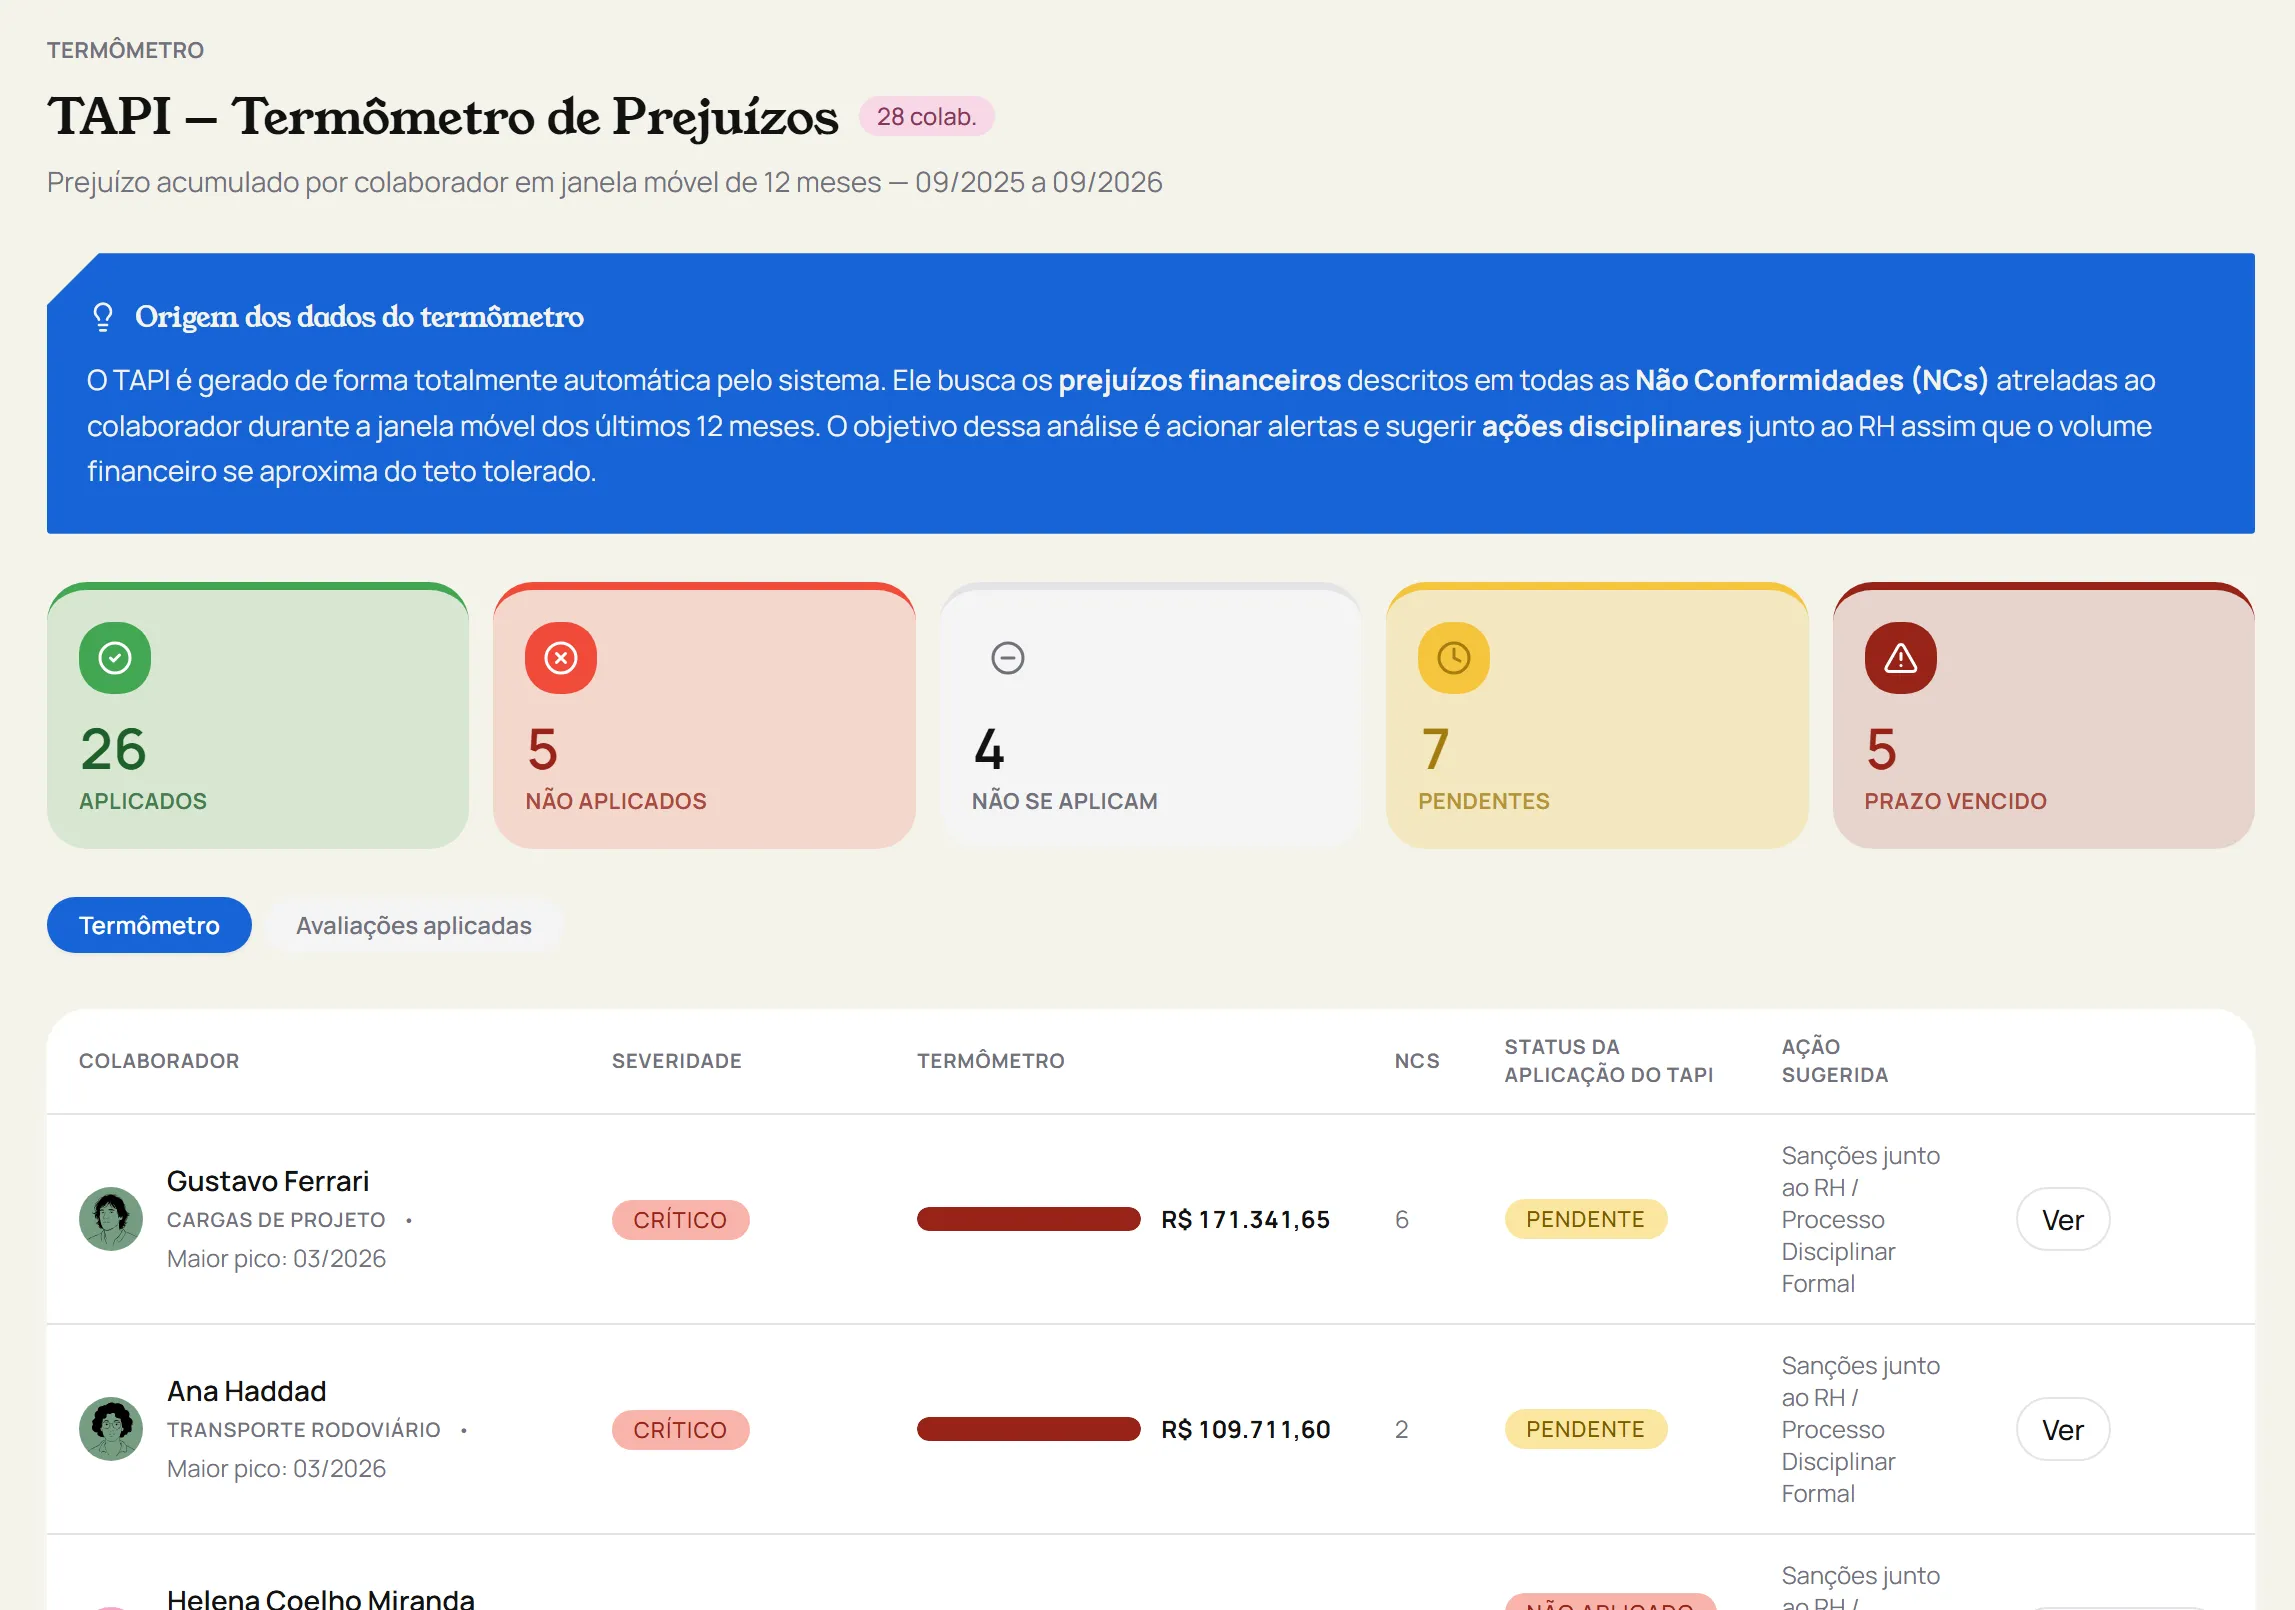Click Ver button for Gustavo Ferrari
The height and width of the screenshot is (1610, 2295).
coord(2063,1219)
